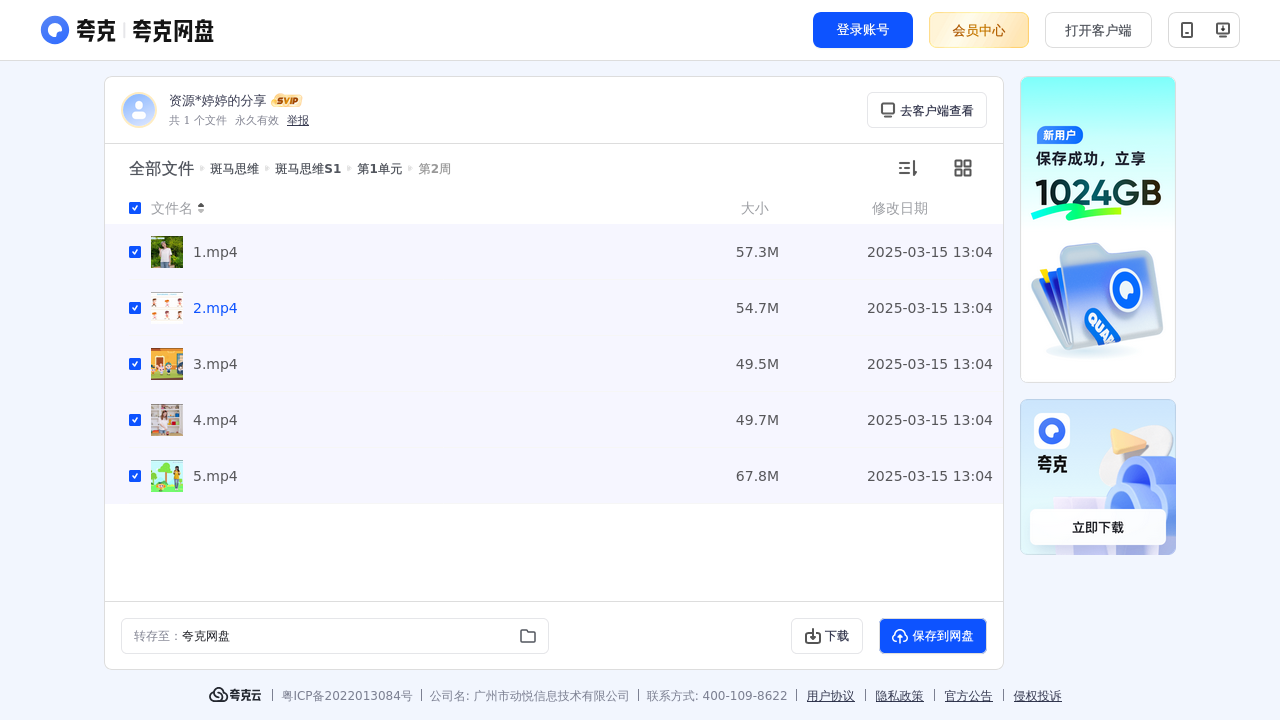Click the Quark app icon in download ad
The width and height of the screenshot is (1280, 720).
point(1052,431)
